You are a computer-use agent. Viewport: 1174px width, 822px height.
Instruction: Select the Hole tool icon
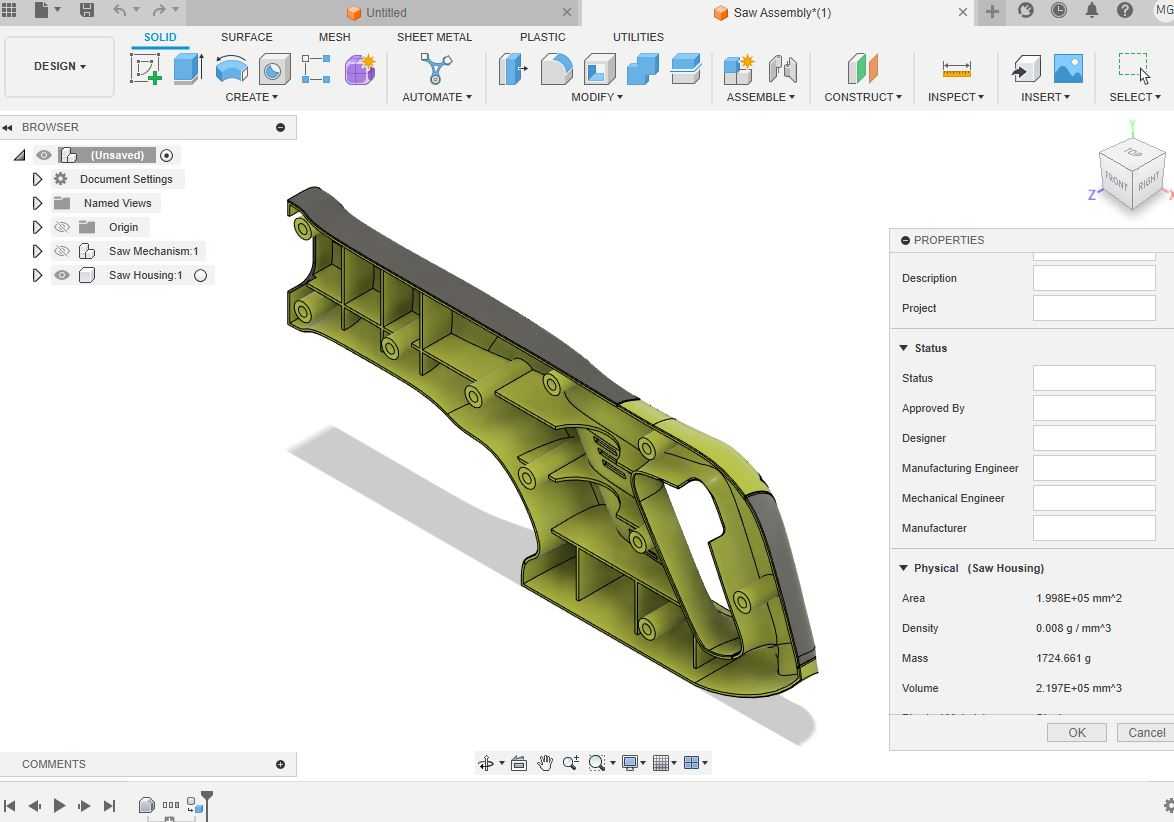274,70
